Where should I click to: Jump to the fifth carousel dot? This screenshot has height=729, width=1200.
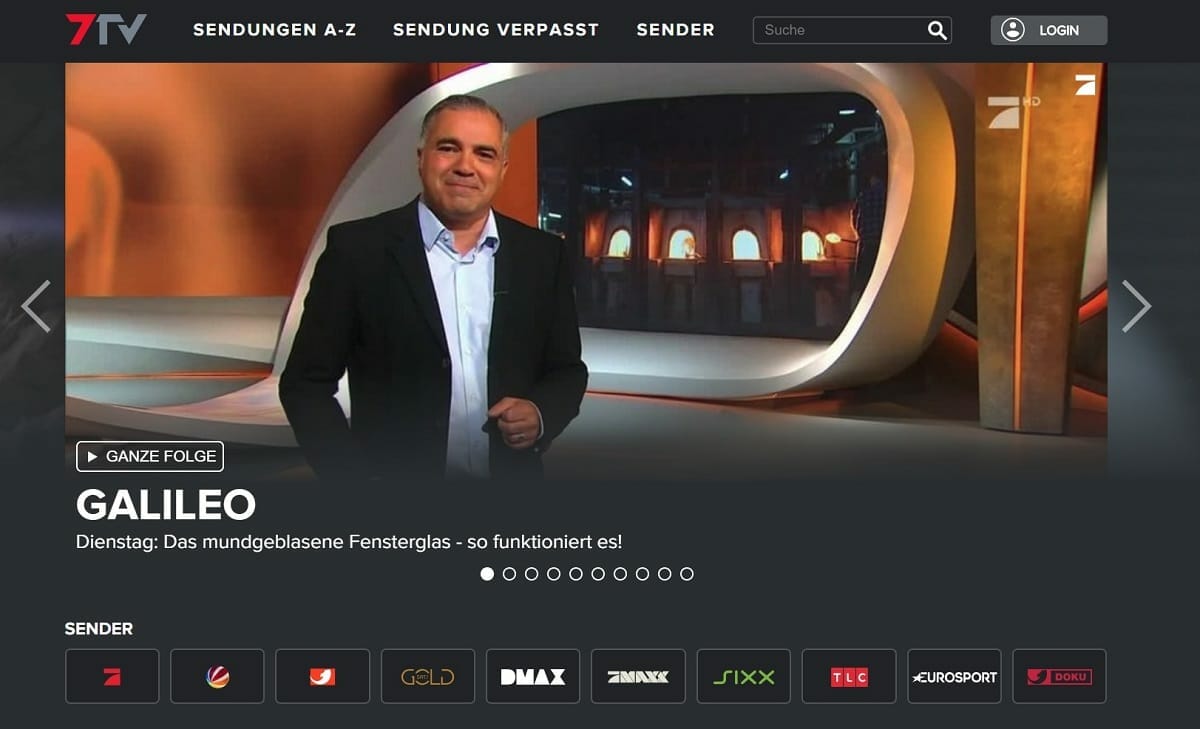click(x=575, y=574)
